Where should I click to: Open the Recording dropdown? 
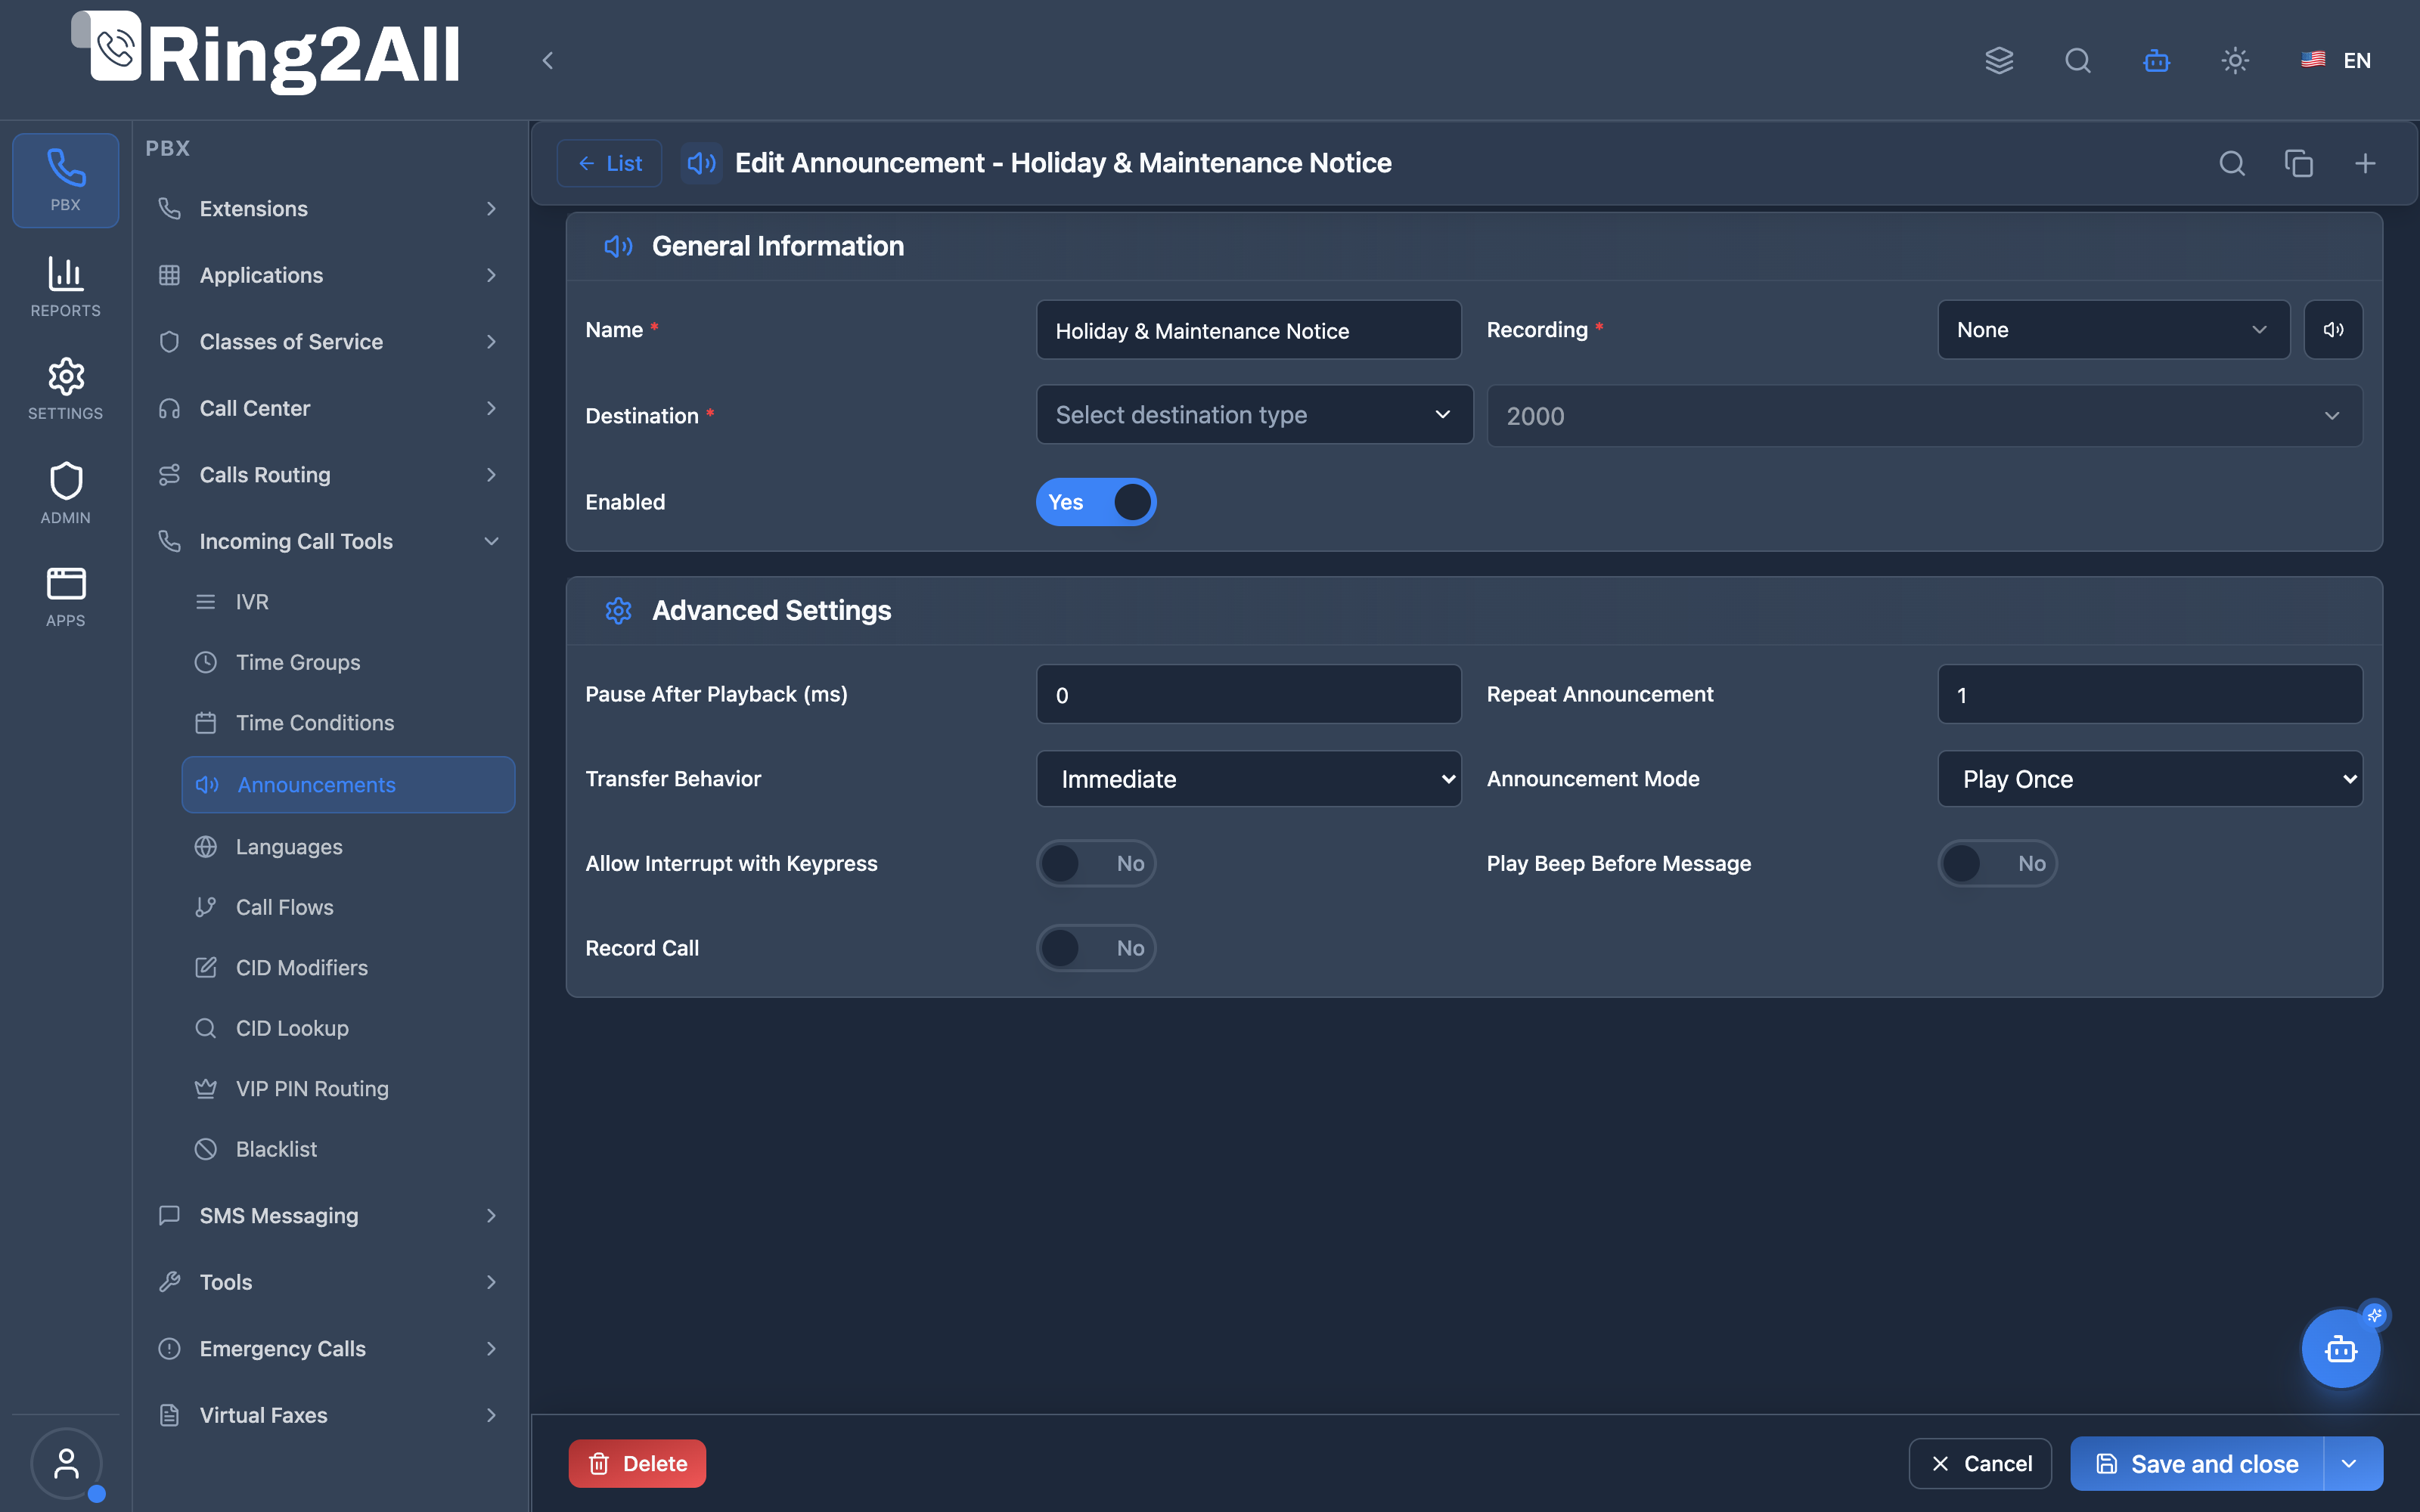tap(2113, 330)
